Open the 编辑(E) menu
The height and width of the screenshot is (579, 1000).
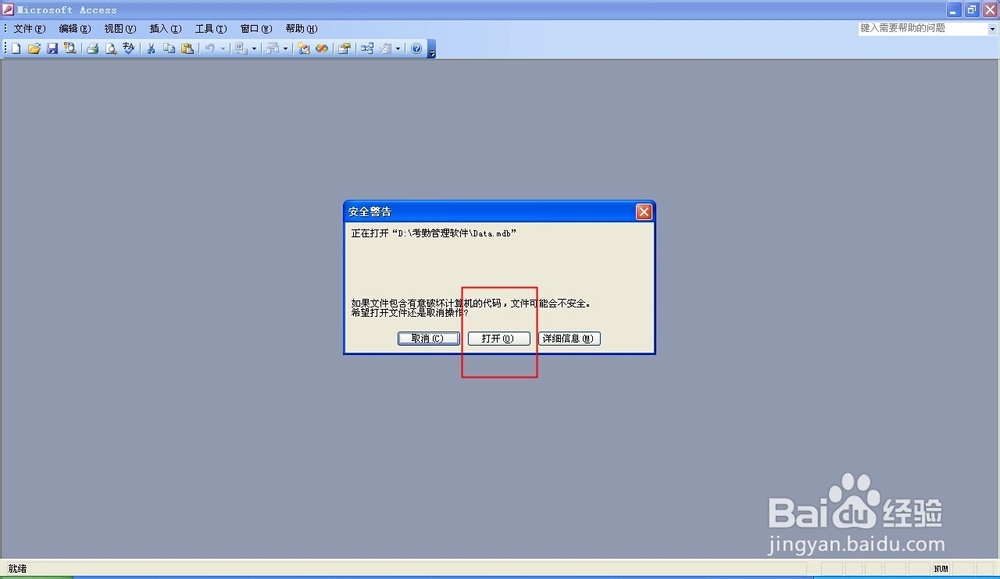75,29
